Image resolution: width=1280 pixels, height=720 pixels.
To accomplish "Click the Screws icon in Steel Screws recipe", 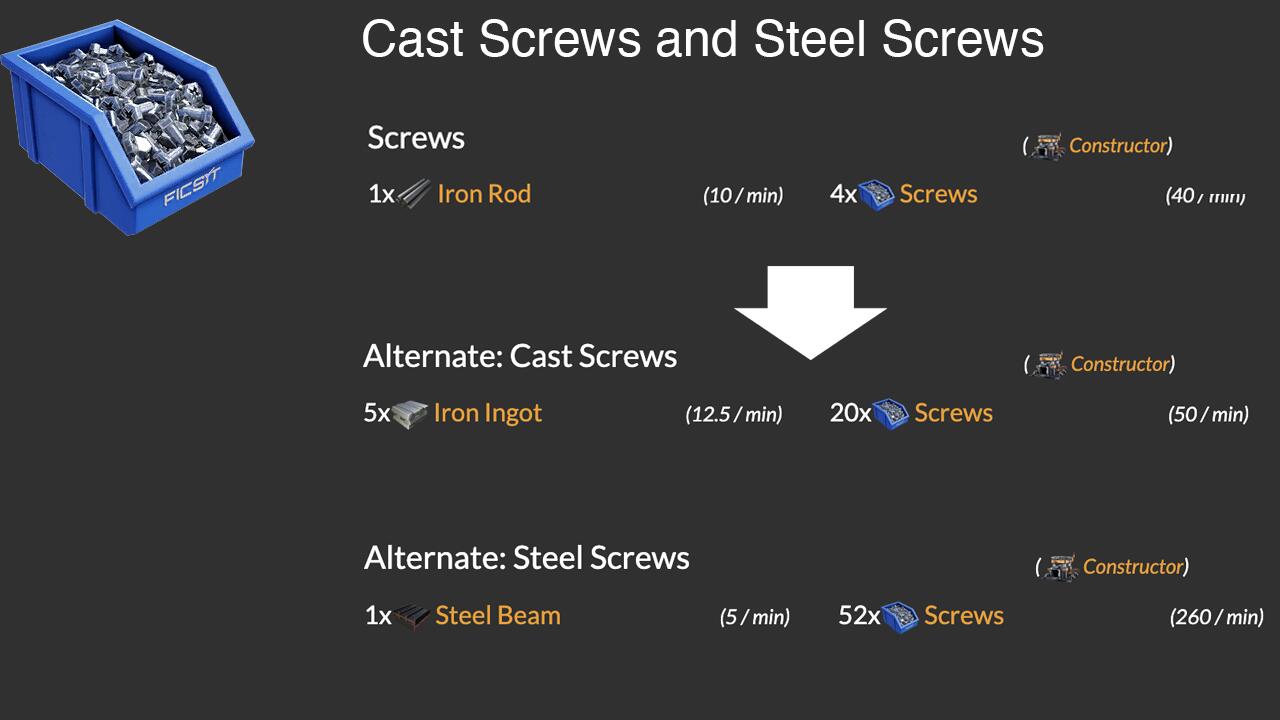I will [x=900, y=616].
